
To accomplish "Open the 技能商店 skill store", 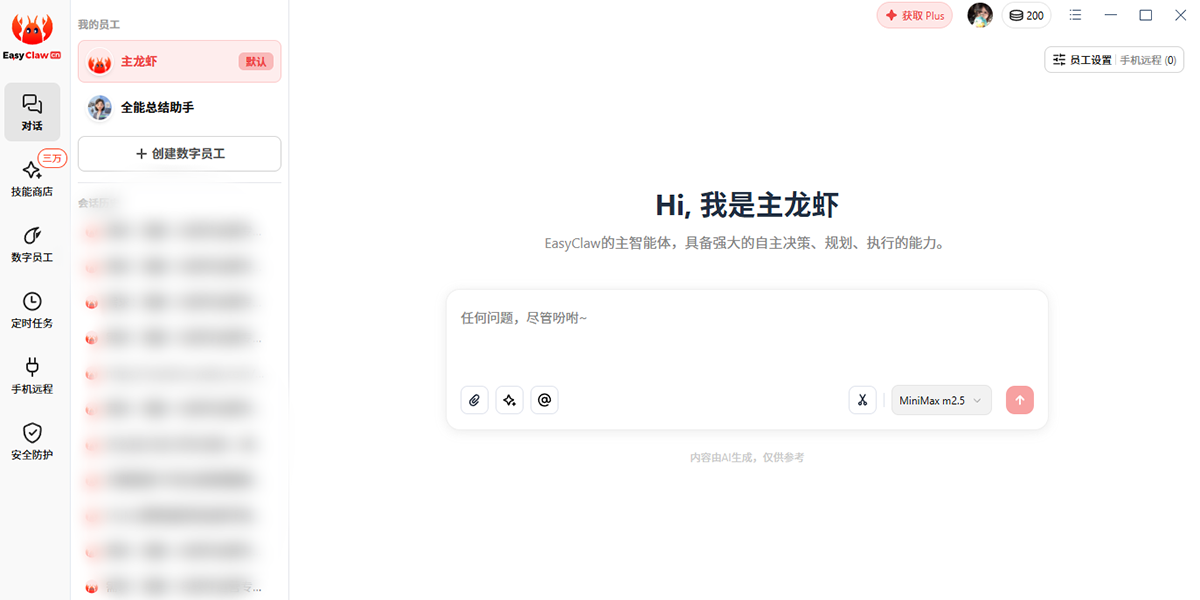I will (32, 179).
